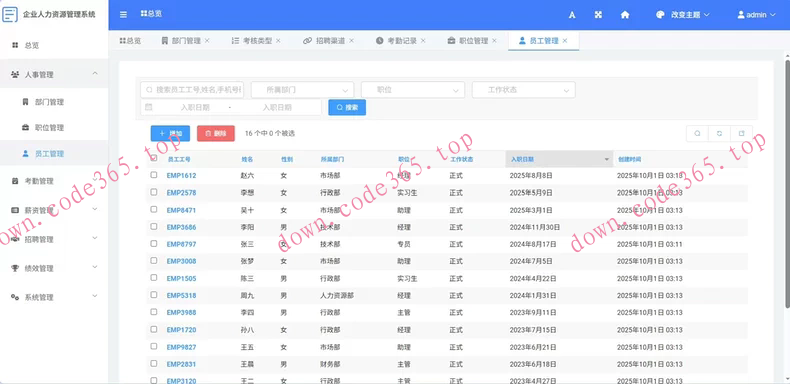Close the 部门管理 tab
Viewport: 790px width, 384px height.
point(207,41)
